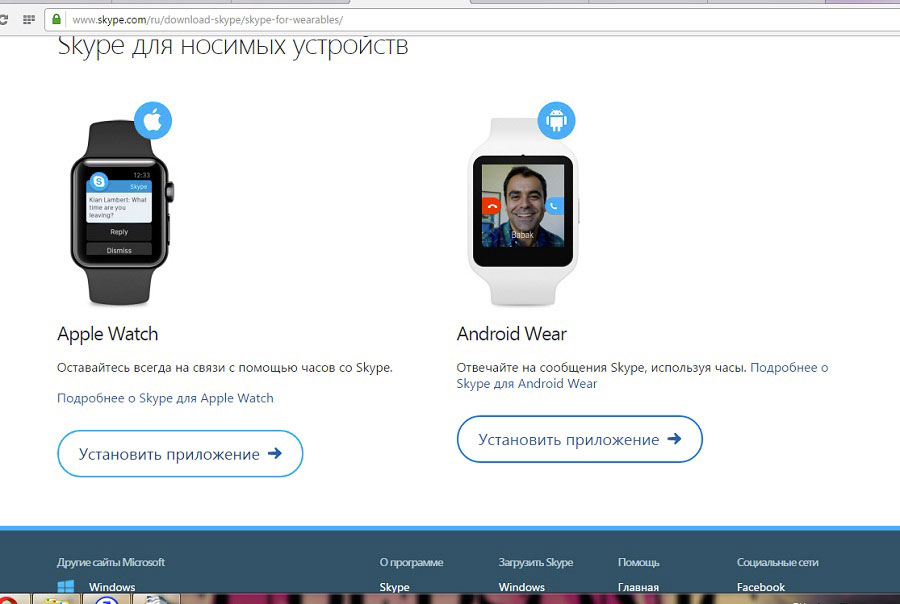Click the "Оставайтесь всегда на связи" description text
This screenshot has height=604, width=900.
[224, 367]
